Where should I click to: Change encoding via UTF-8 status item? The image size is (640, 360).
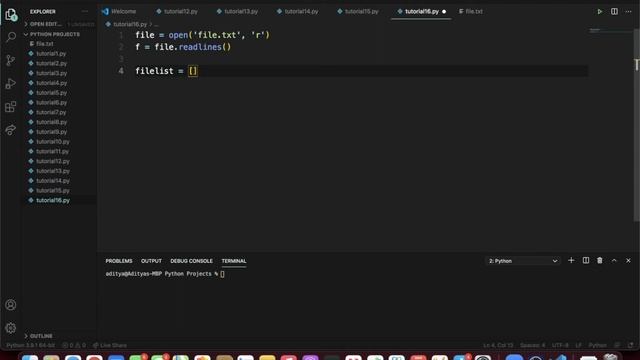tap(560, 345)
